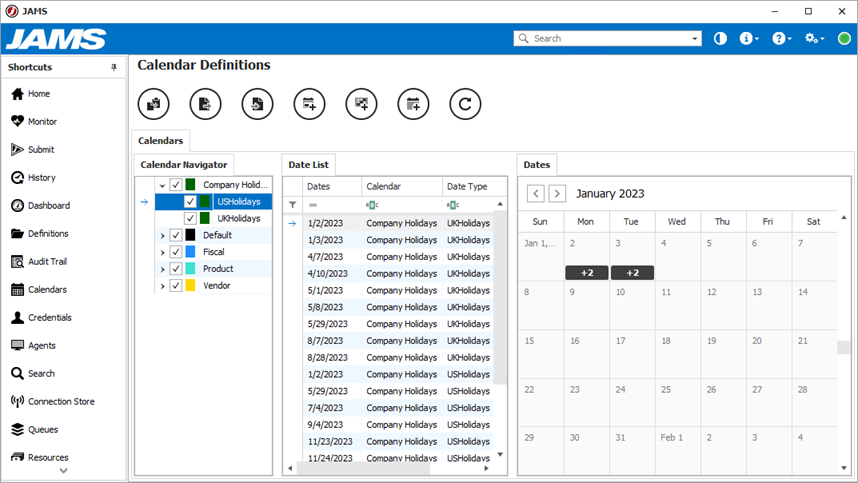858x483 pixels.
Task: Click the add calendar toolbar icon
Action: 309,104
